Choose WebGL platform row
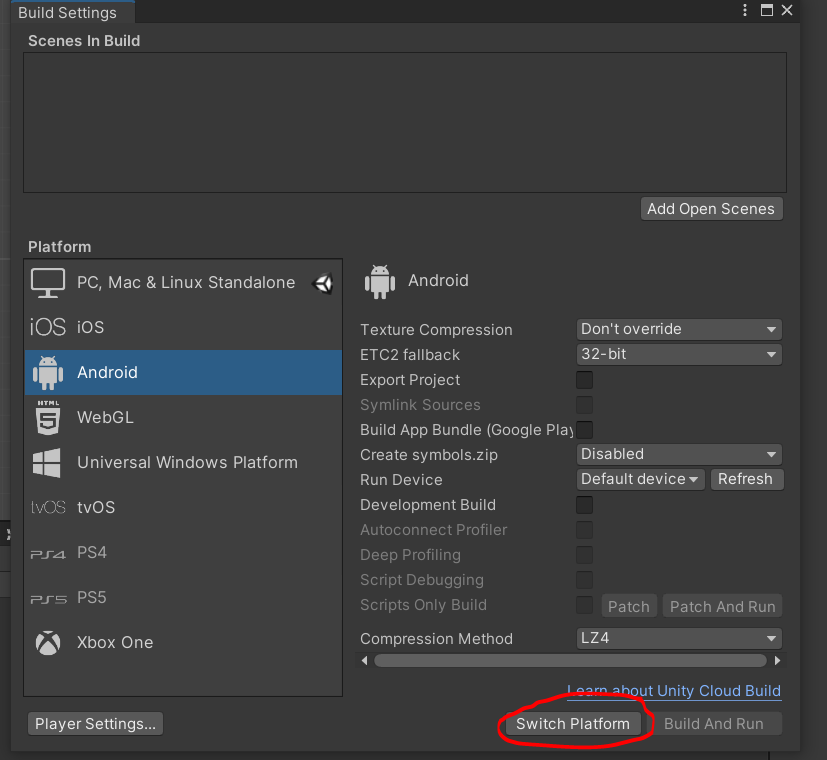The width and height of the screenshot is (827, 760). 183,418
